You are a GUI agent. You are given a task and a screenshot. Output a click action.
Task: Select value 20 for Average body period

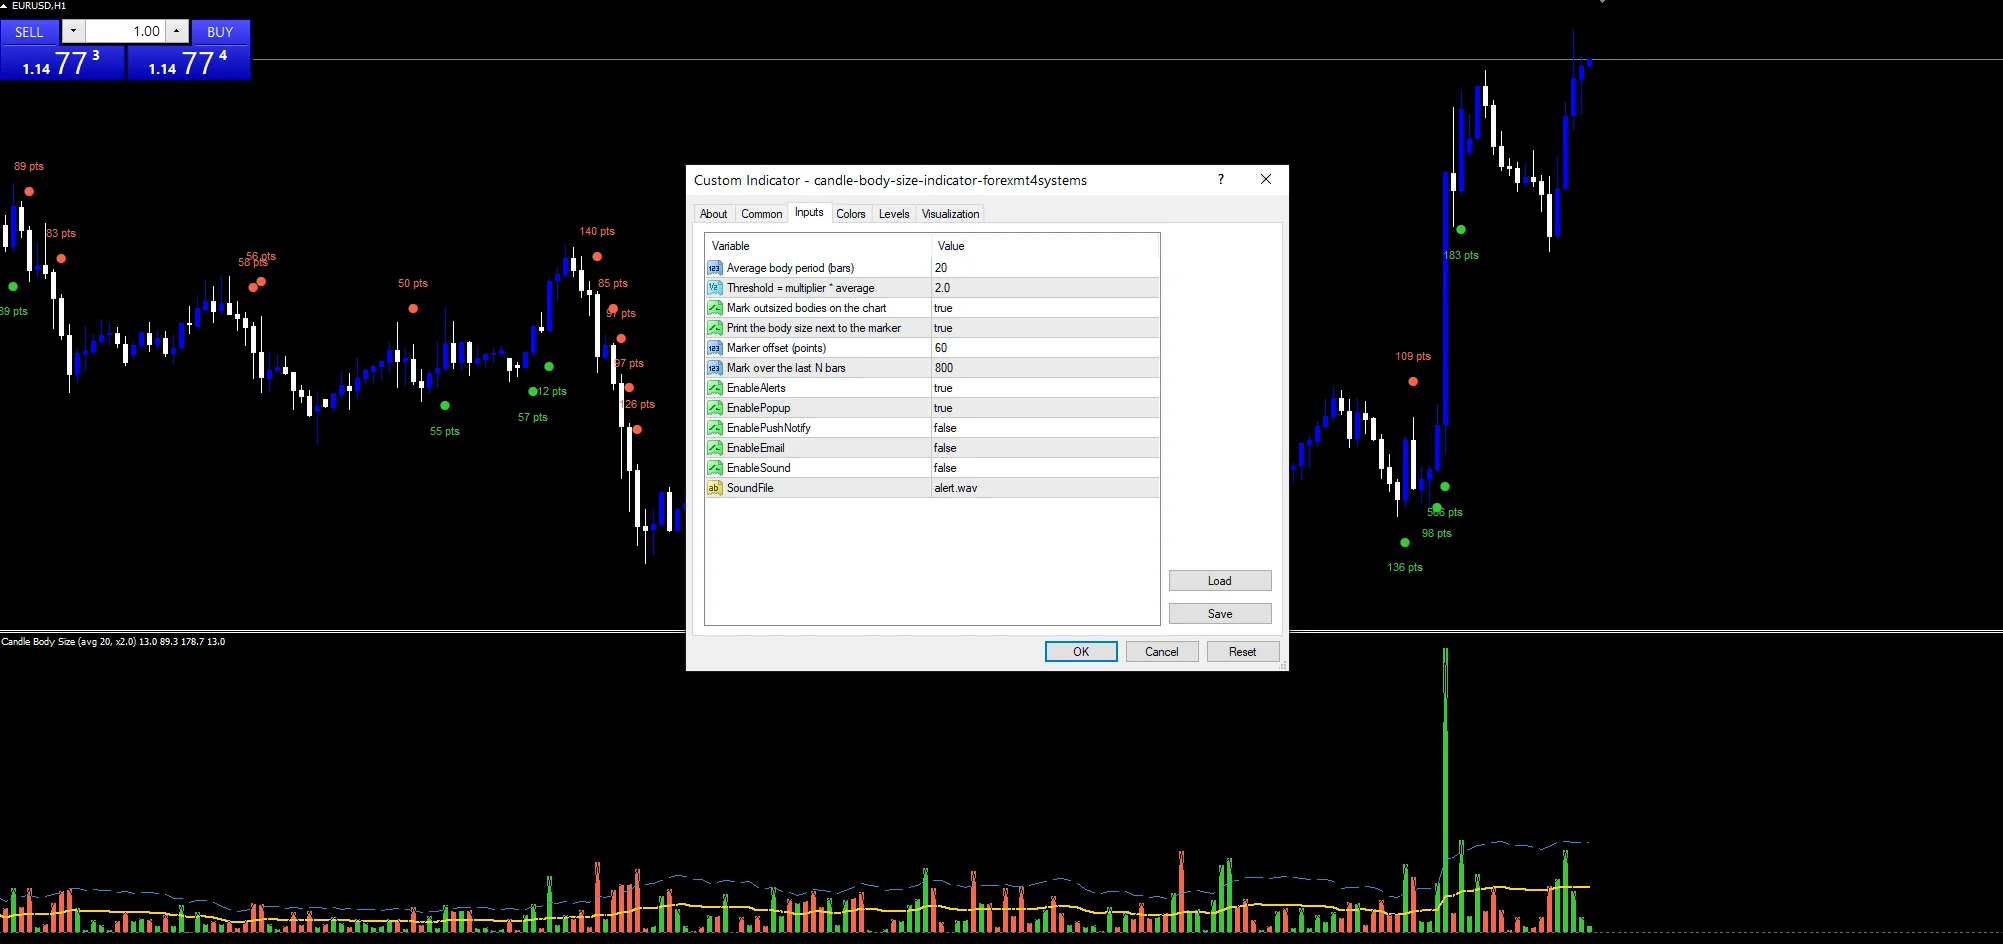pos(1045,268)
